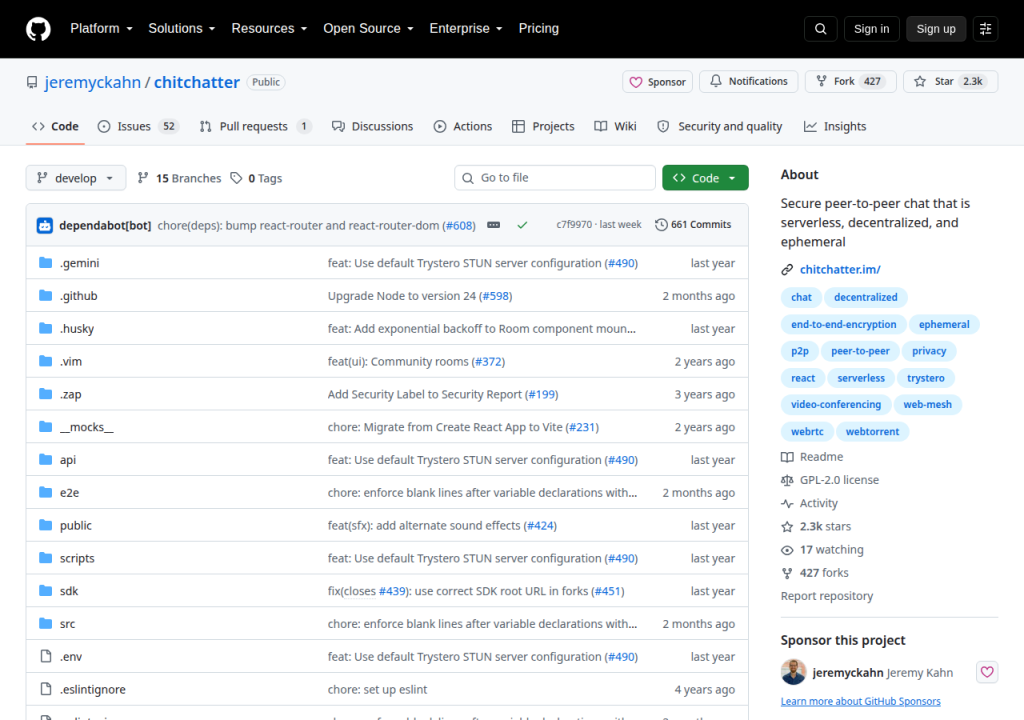Open the scripts folder name

click(77, 558)
